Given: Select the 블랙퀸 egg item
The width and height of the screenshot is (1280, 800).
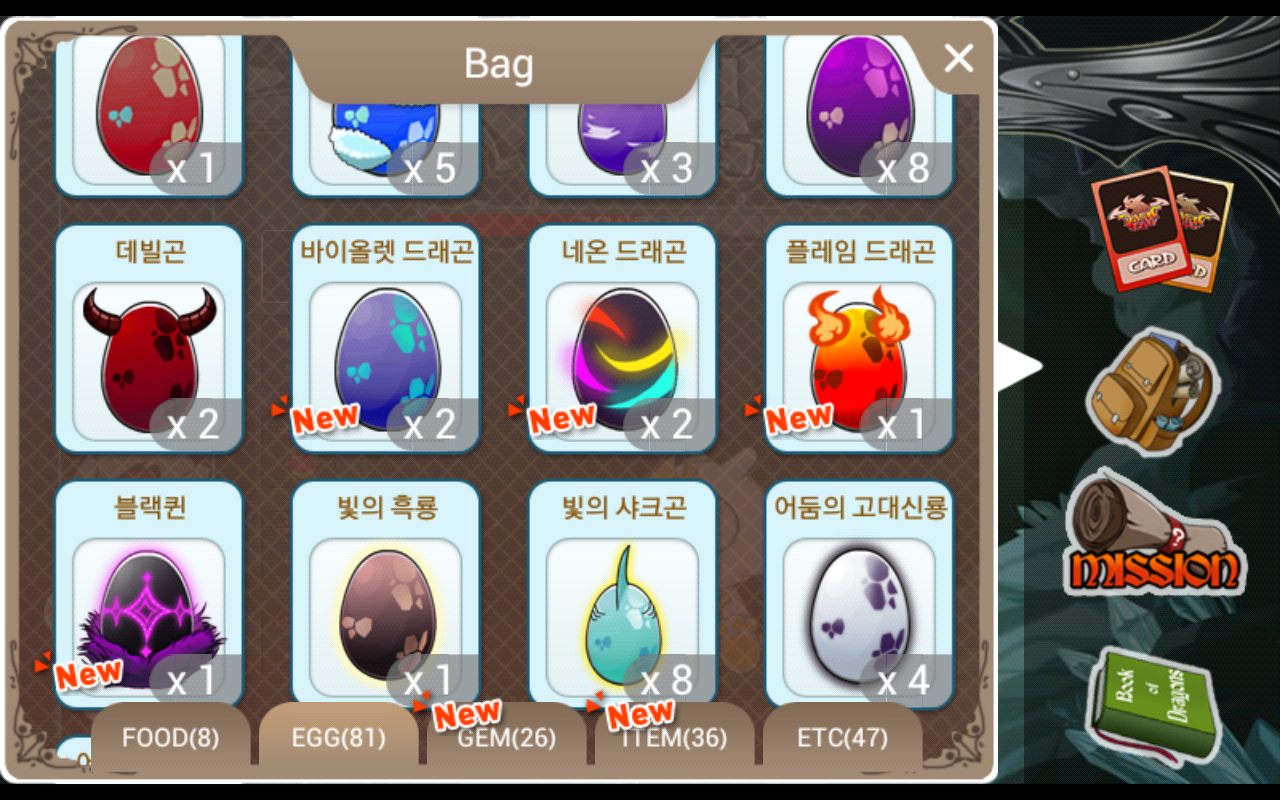Looking at the screenshot, I should tap(149, 595).
